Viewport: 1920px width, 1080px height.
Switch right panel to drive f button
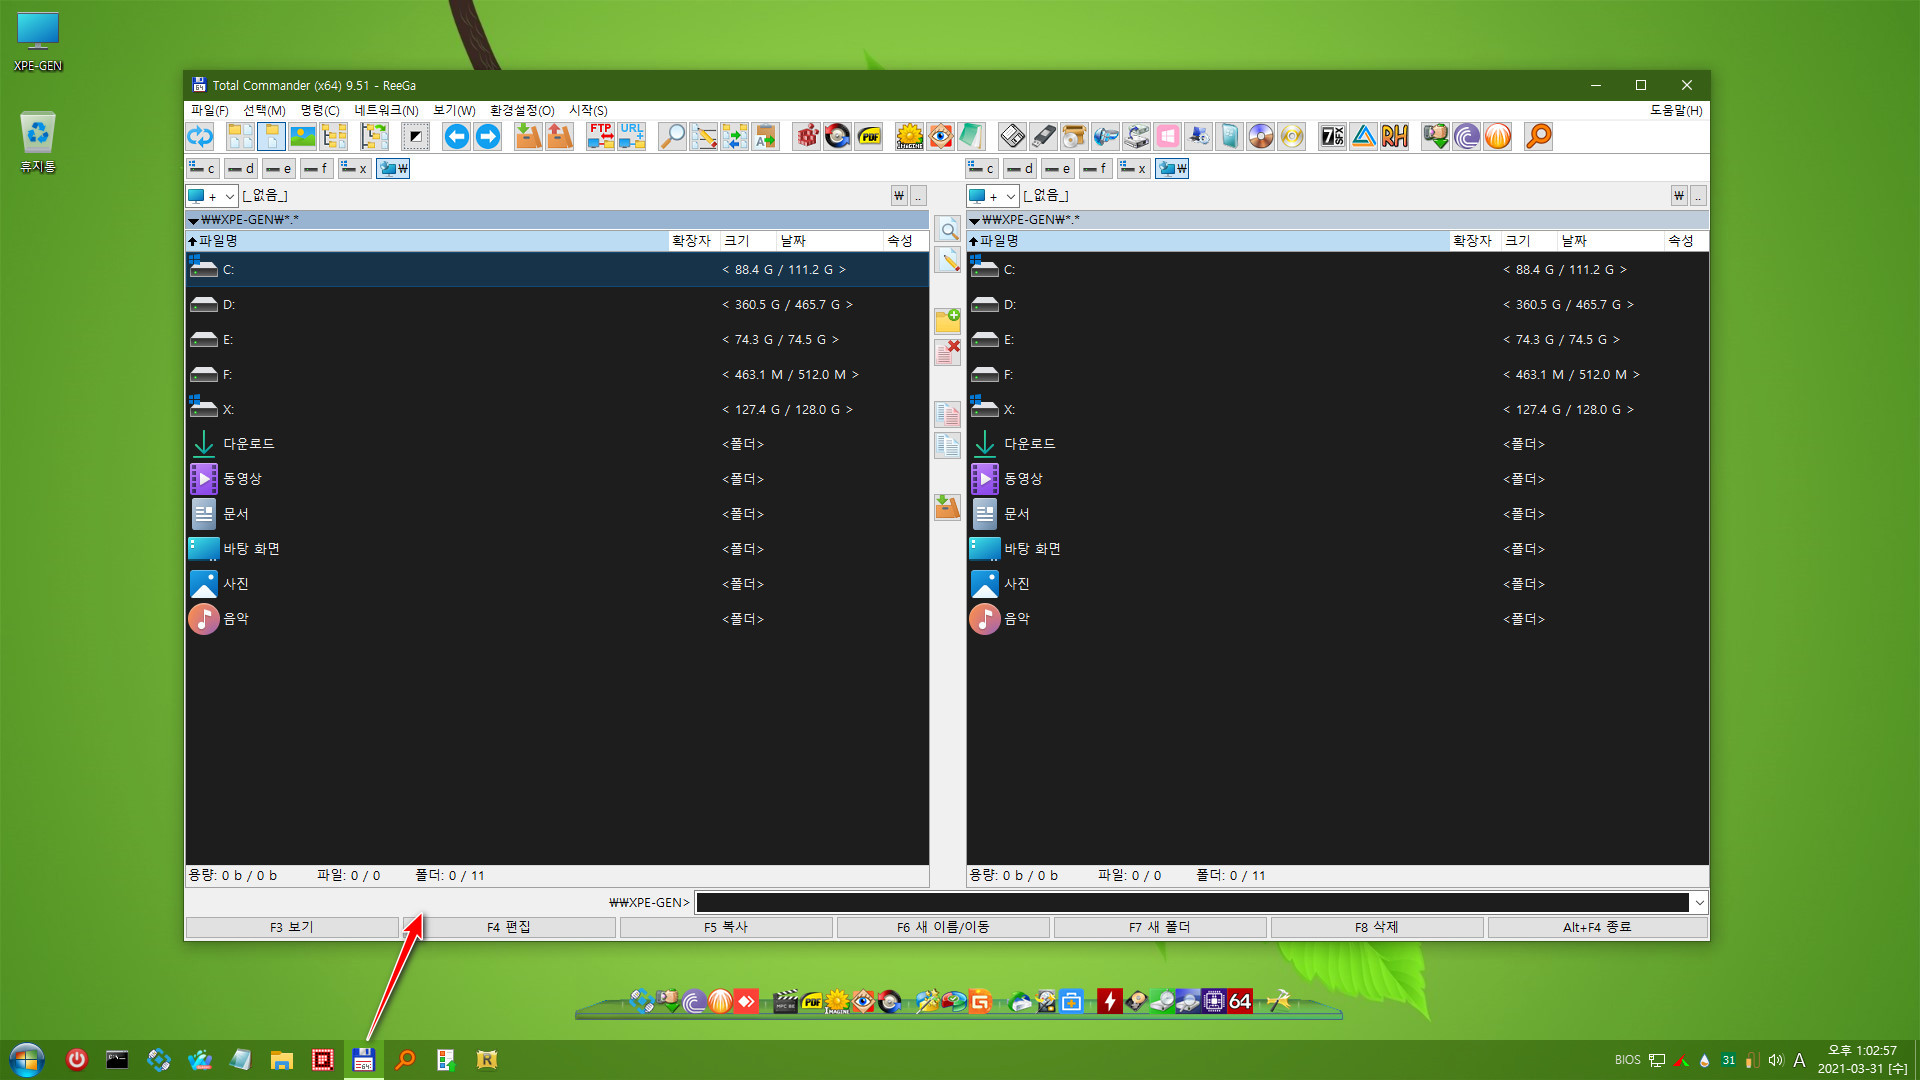click(1096, 168)
